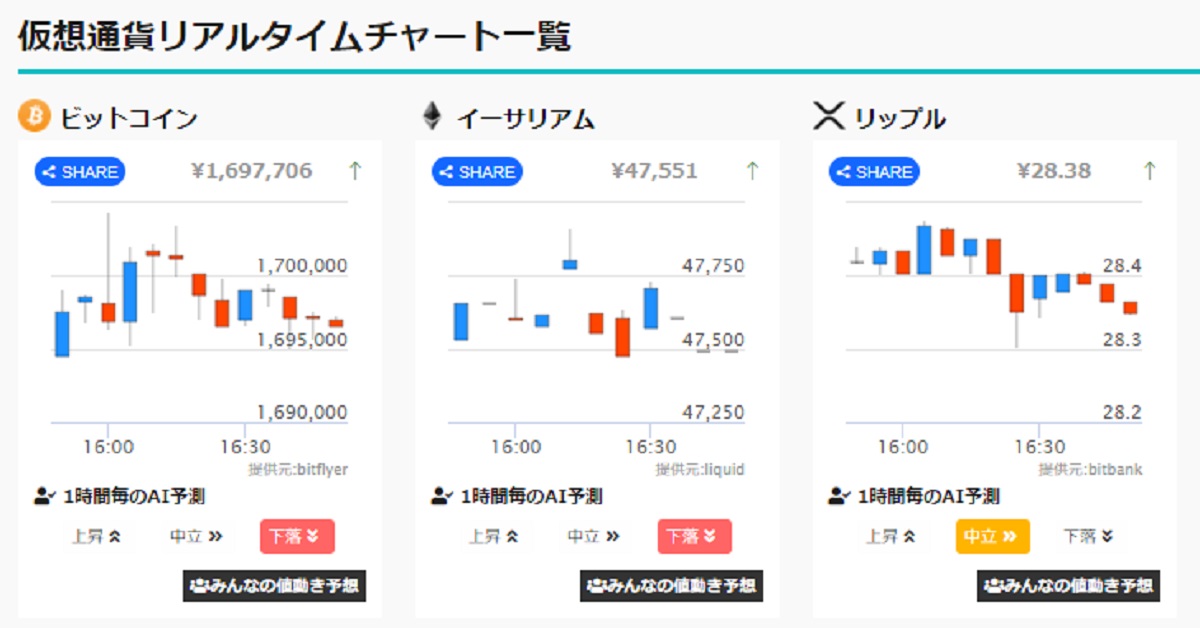The image size is (1200, 628).
Task: Click the AI prediction person icon under Ripple chart
Action: pyautogui.click(x=839, y=495)
